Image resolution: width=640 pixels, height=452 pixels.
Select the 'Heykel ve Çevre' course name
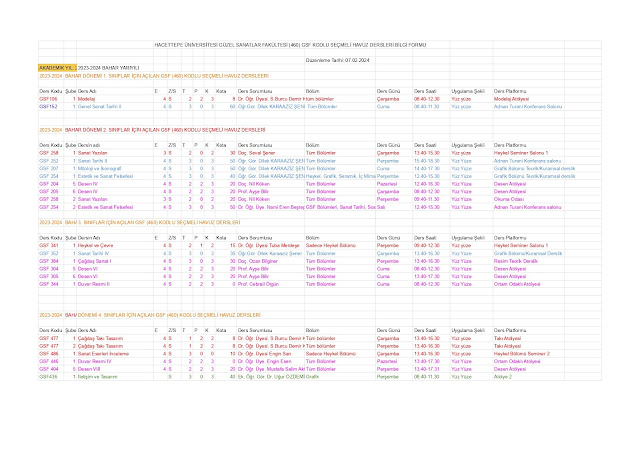click(x=95, y=245)
